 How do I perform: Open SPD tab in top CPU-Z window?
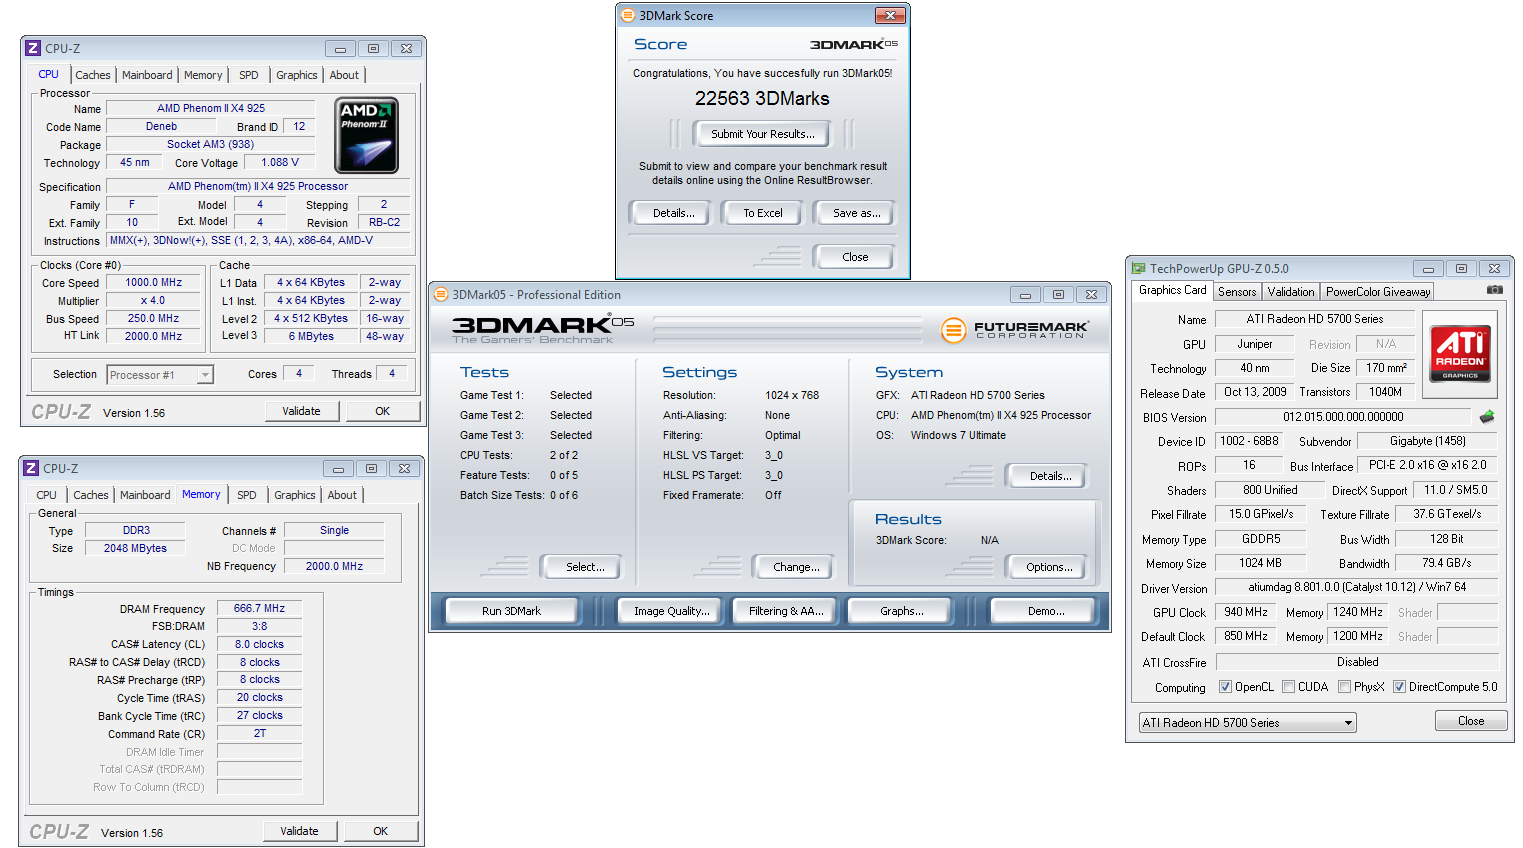click(249, 75)
